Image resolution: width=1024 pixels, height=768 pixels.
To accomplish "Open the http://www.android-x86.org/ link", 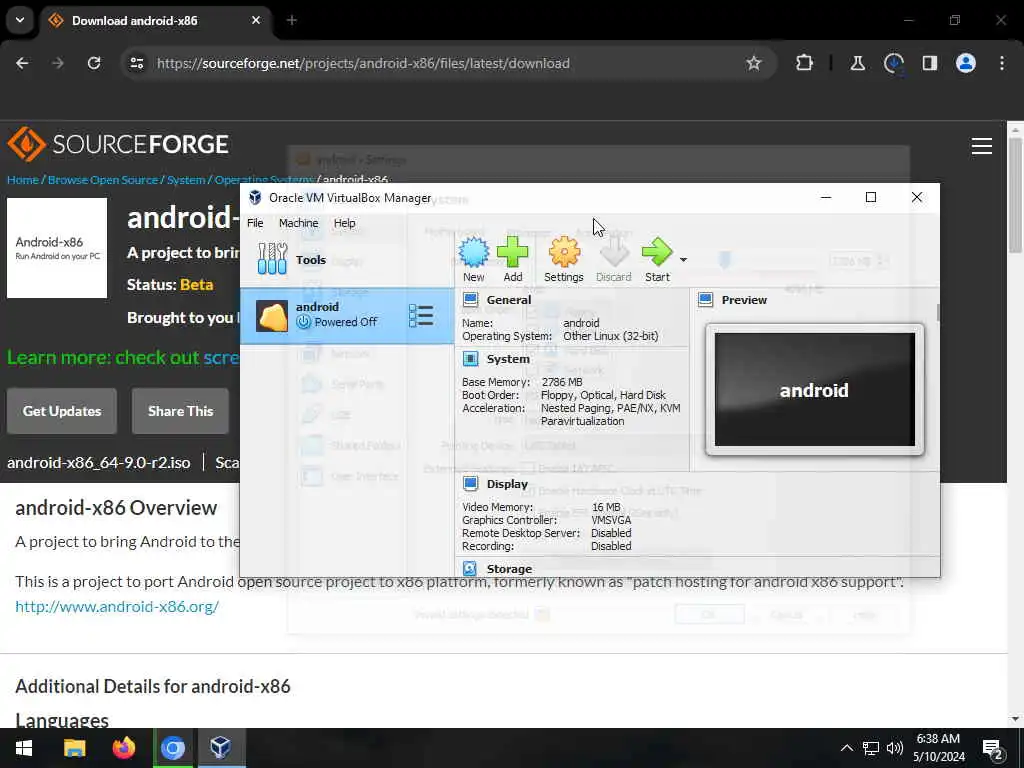I will click(x=117, y=606).
